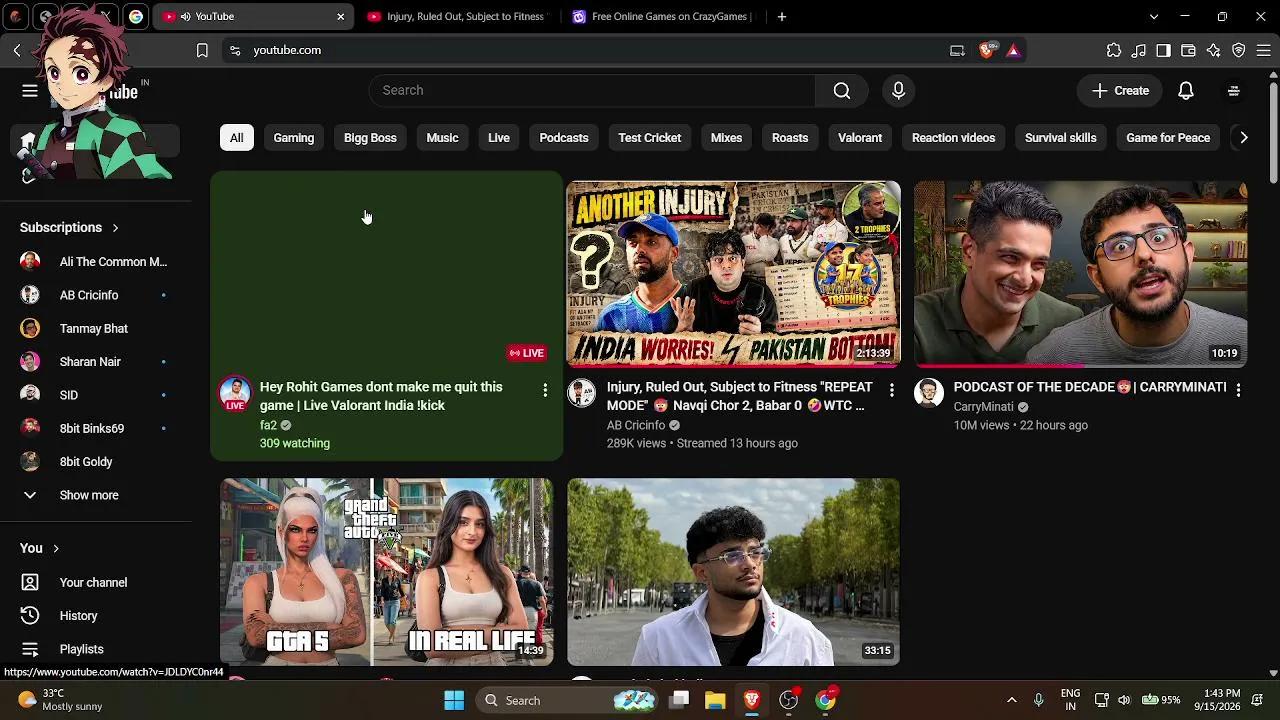Open the Brave Wallet icon
1280x720 pixels.
pyautogui.click(x=1188, y=50)
